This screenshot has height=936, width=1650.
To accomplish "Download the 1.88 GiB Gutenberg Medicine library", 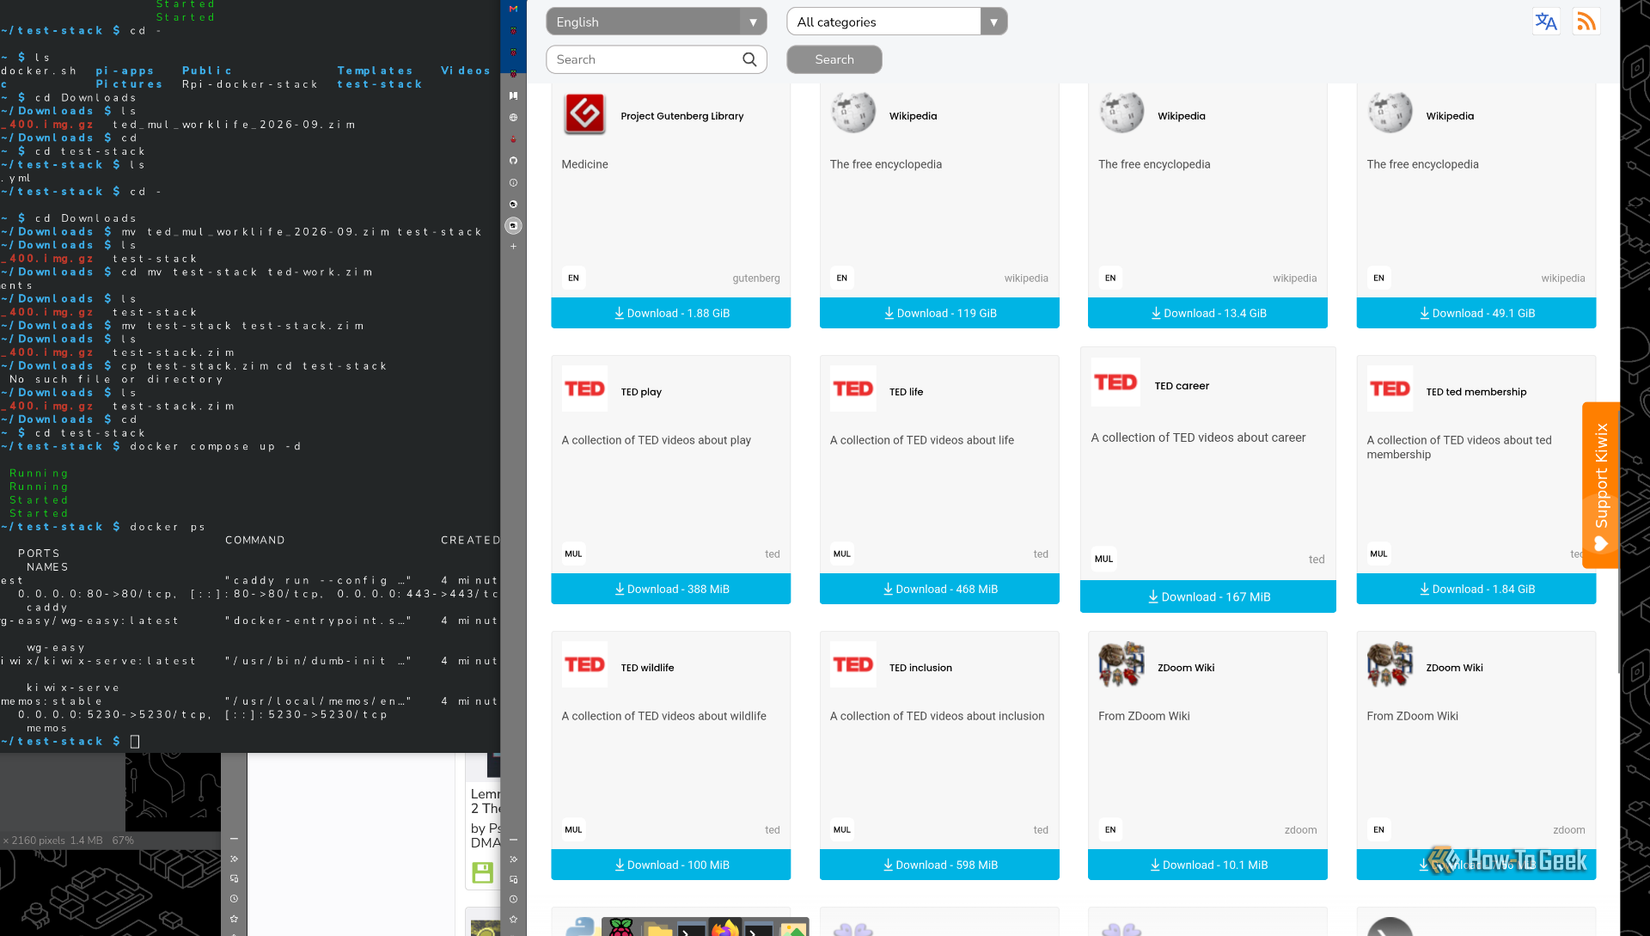I will (x=671, y=313).
